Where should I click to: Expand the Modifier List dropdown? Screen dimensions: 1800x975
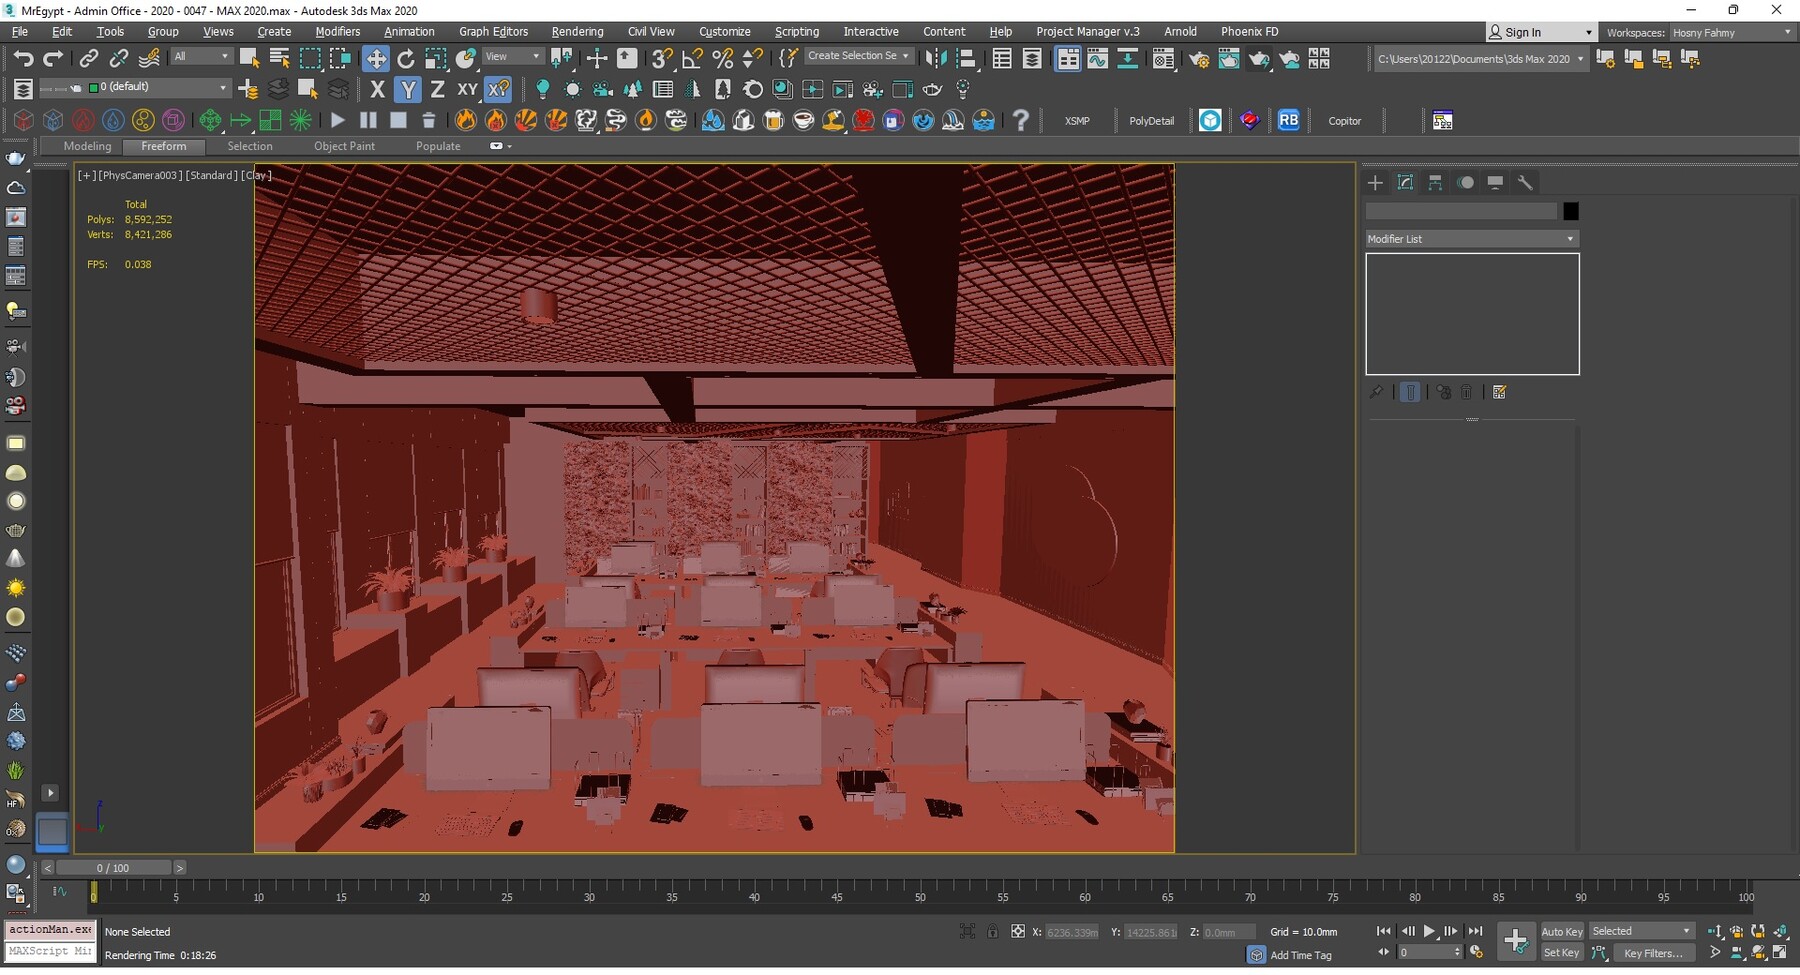coord(1471,239)
